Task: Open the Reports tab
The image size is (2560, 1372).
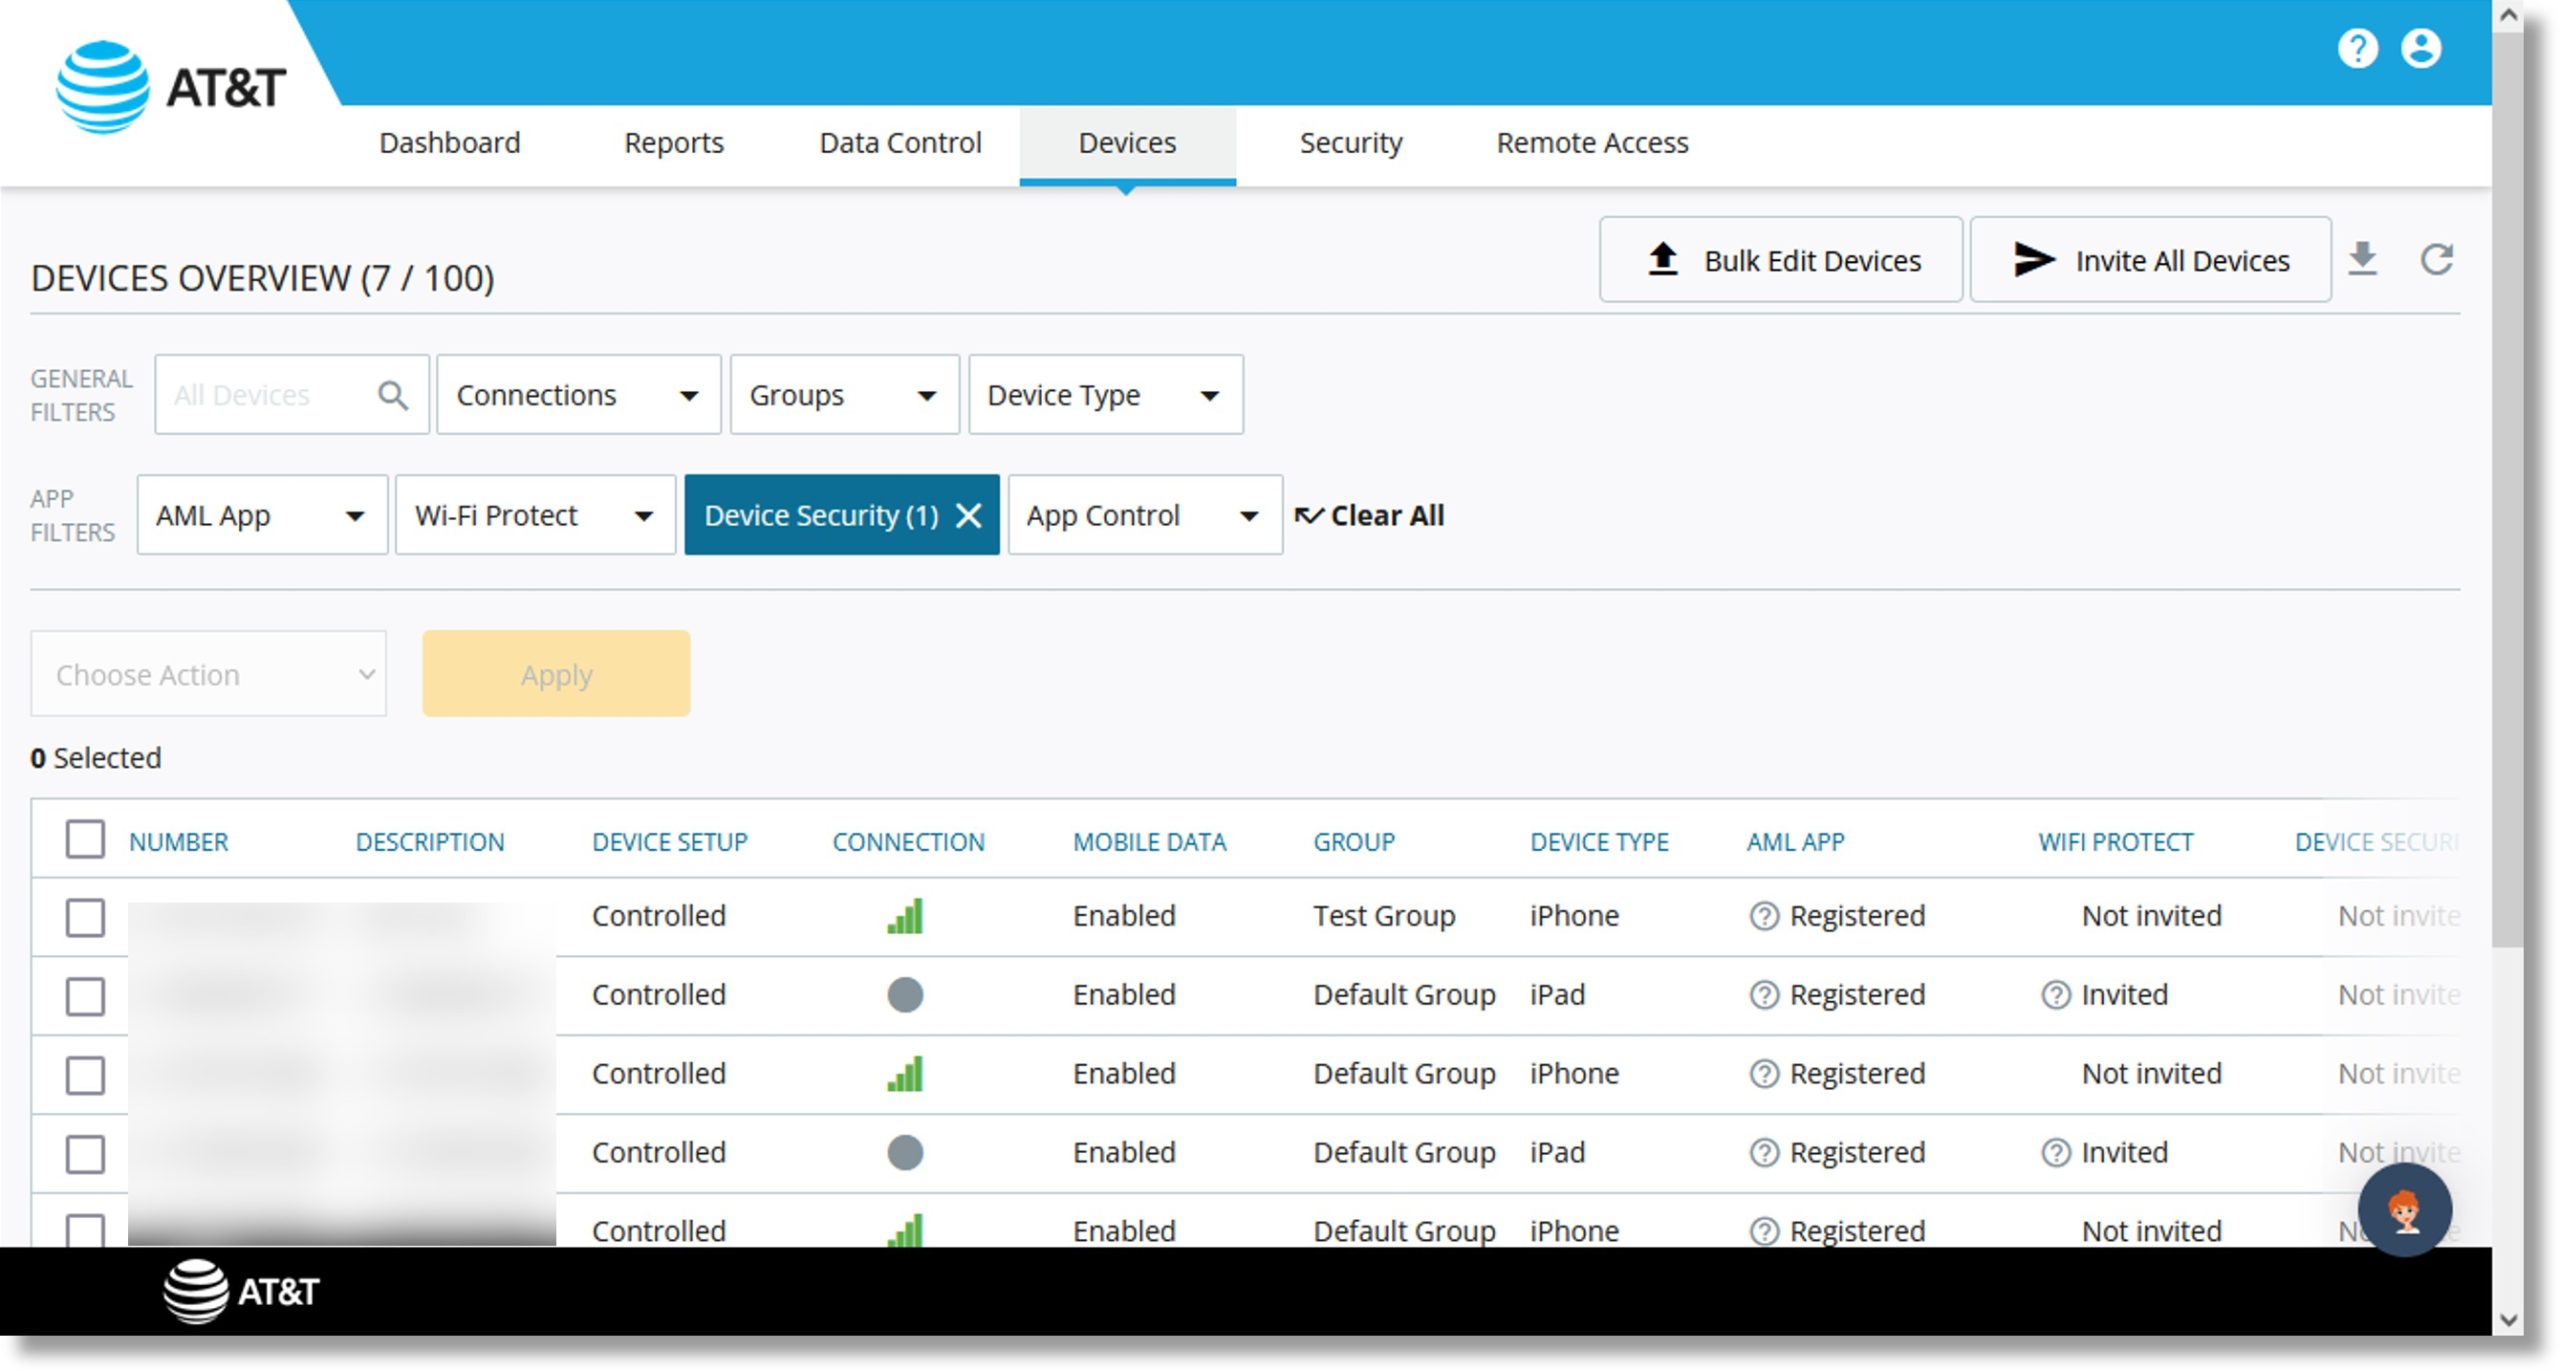Action: click(674, 143)
